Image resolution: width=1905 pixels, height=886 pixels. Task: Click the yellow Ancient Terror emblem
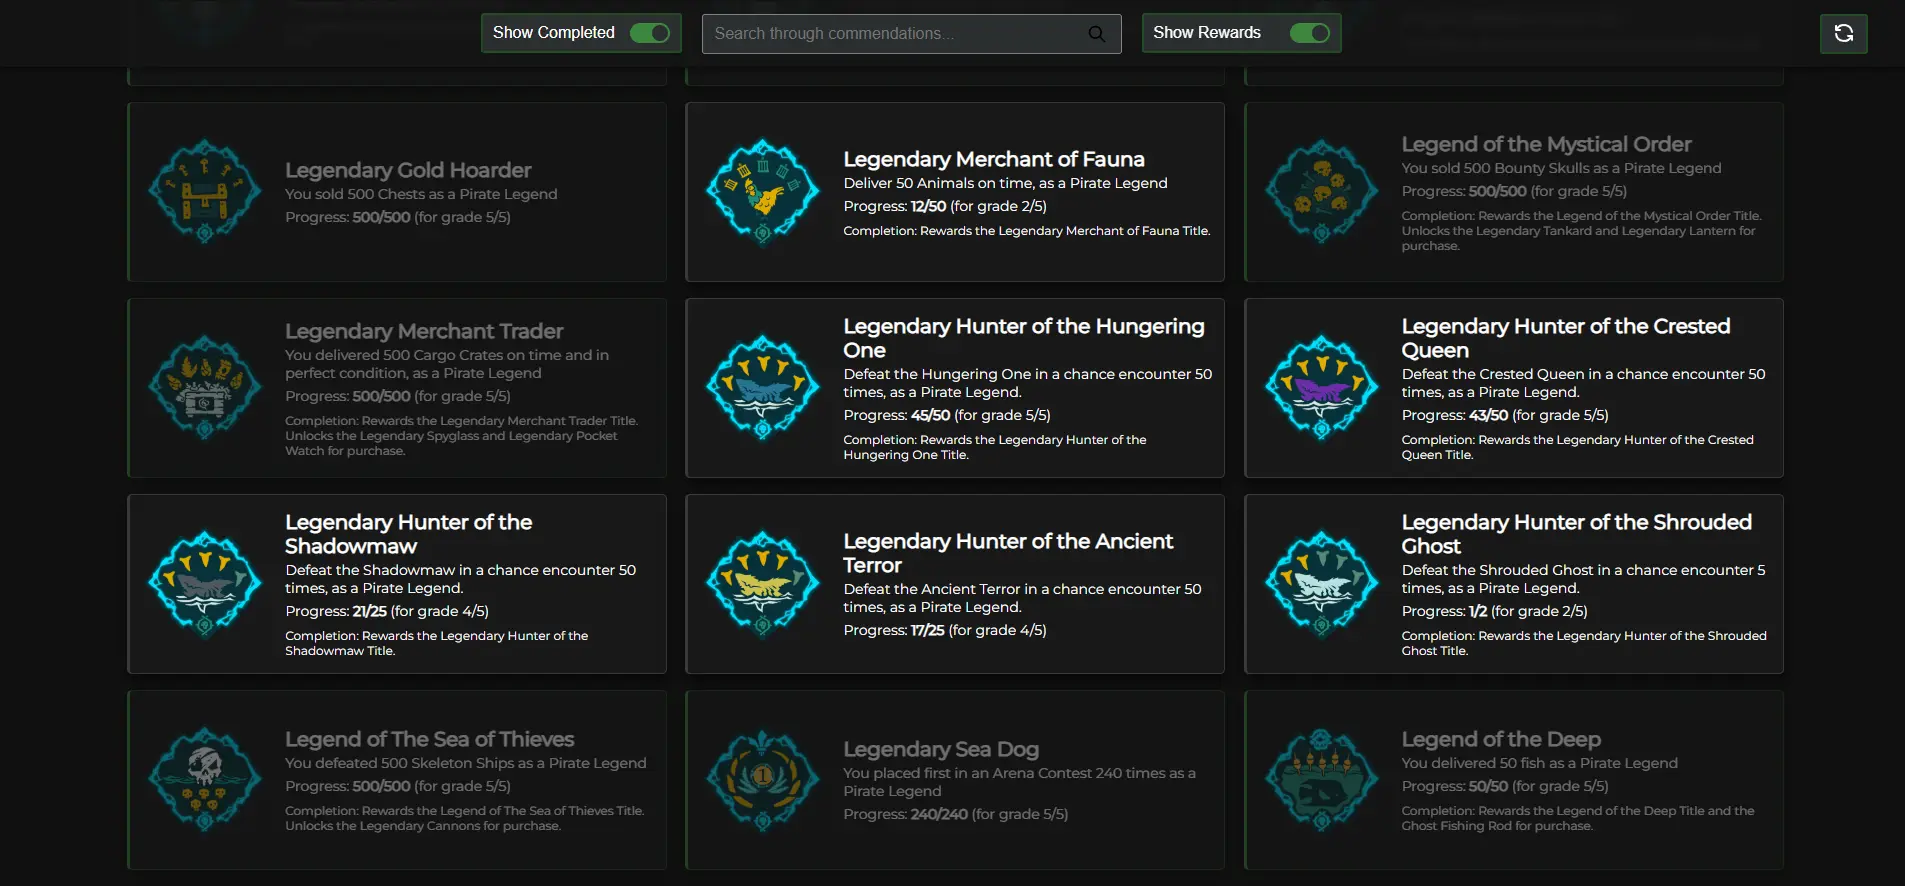point(763,584)
